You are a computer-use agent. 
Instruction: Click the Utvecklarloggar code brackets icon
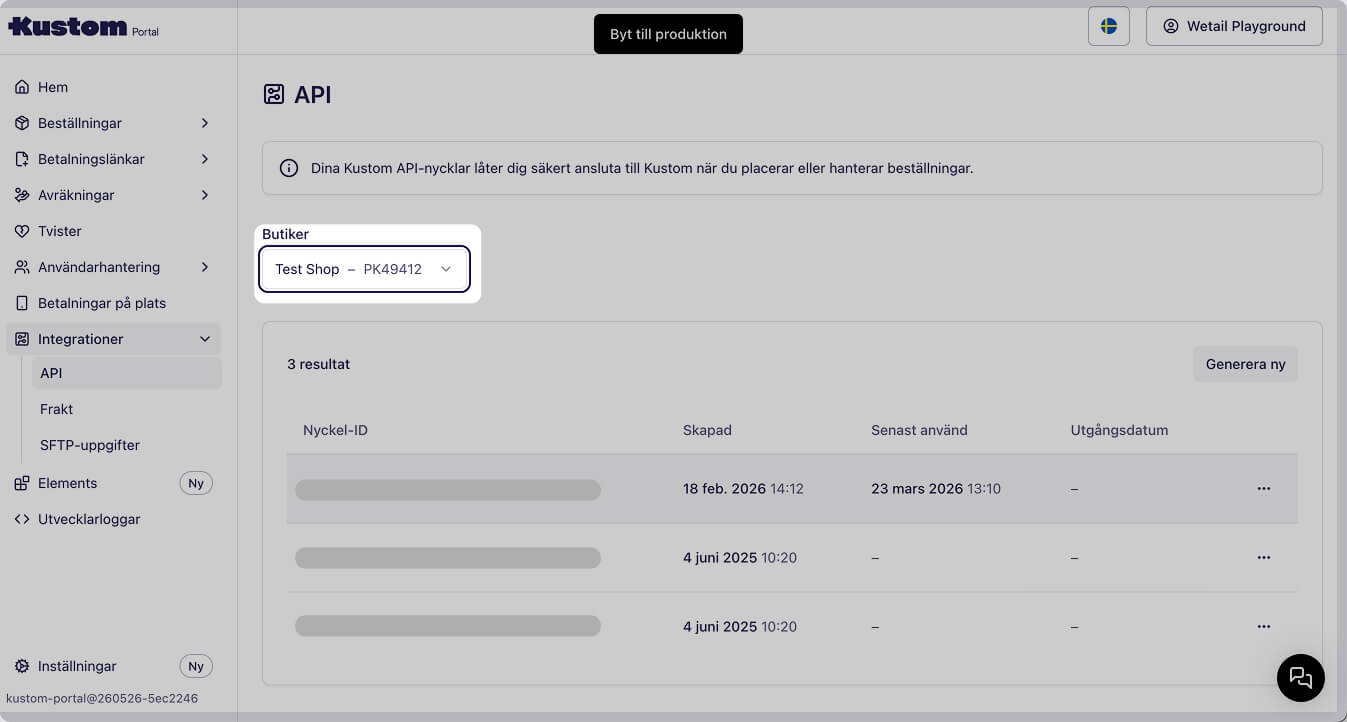click(22, 519)
